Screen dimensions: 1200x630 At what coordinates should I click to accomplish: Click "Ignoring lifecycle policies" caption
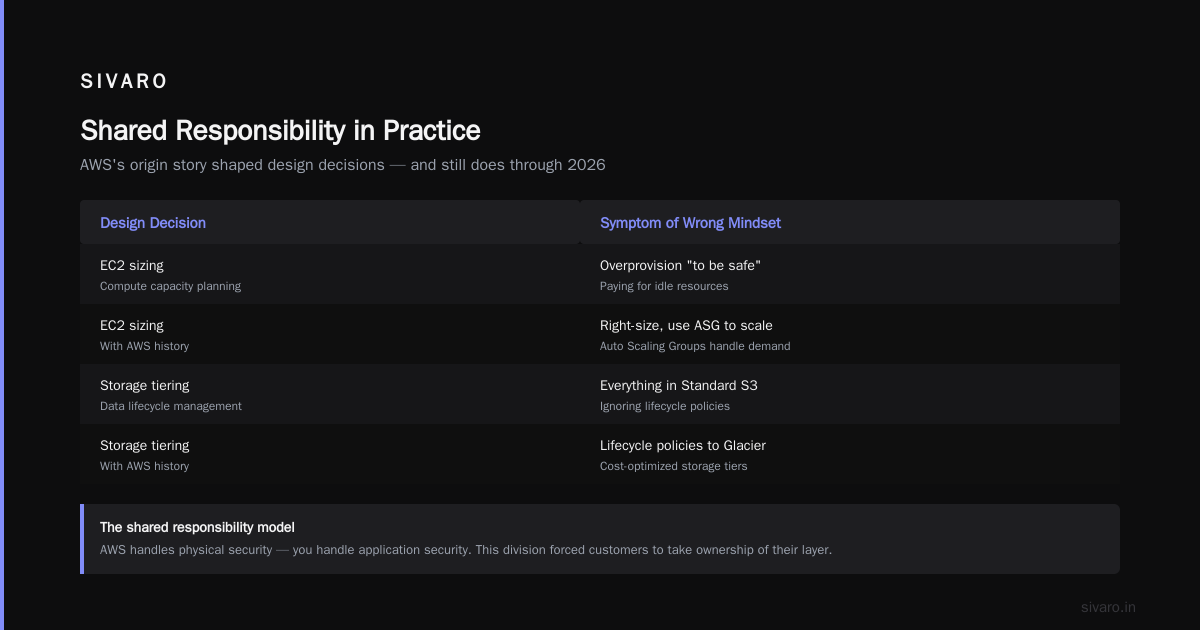(665, 406)
